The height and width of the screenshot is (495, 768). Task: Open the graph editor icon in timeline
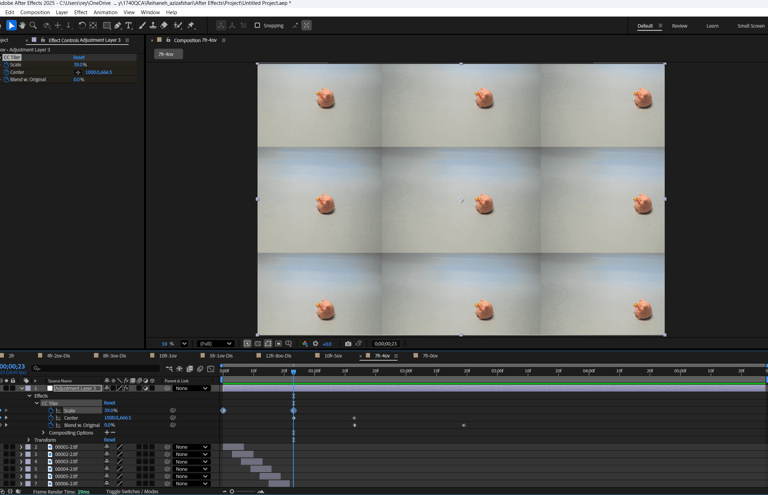pos(211,369)
